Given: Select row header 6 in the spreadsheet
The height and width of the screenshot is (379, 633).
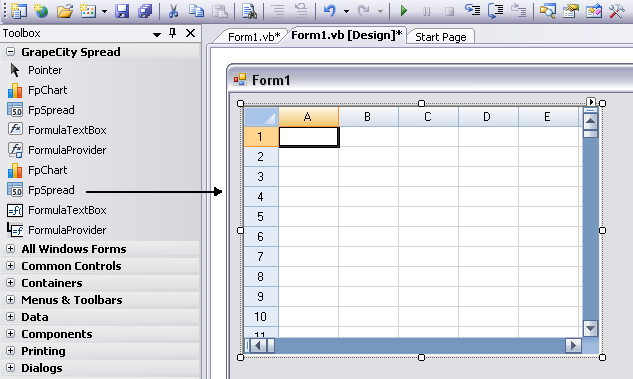Looking at the screenshot, I should click(x=261, y=237).
